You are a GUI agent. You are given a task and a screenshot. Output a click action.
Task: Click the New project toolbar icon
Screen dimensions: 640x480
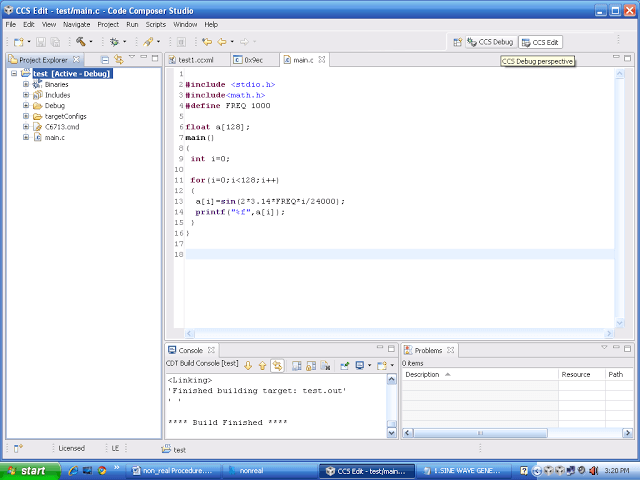(x=18, y=42)
